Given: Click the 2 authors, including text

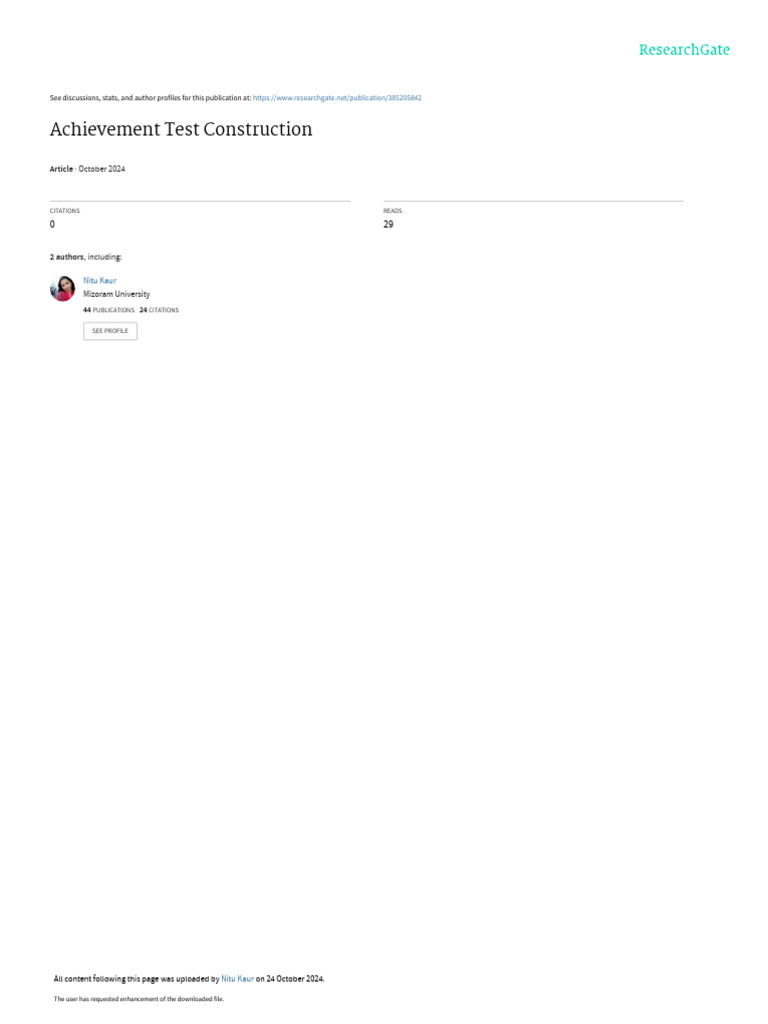Looking at the screenshot, I should coord(86,257).
